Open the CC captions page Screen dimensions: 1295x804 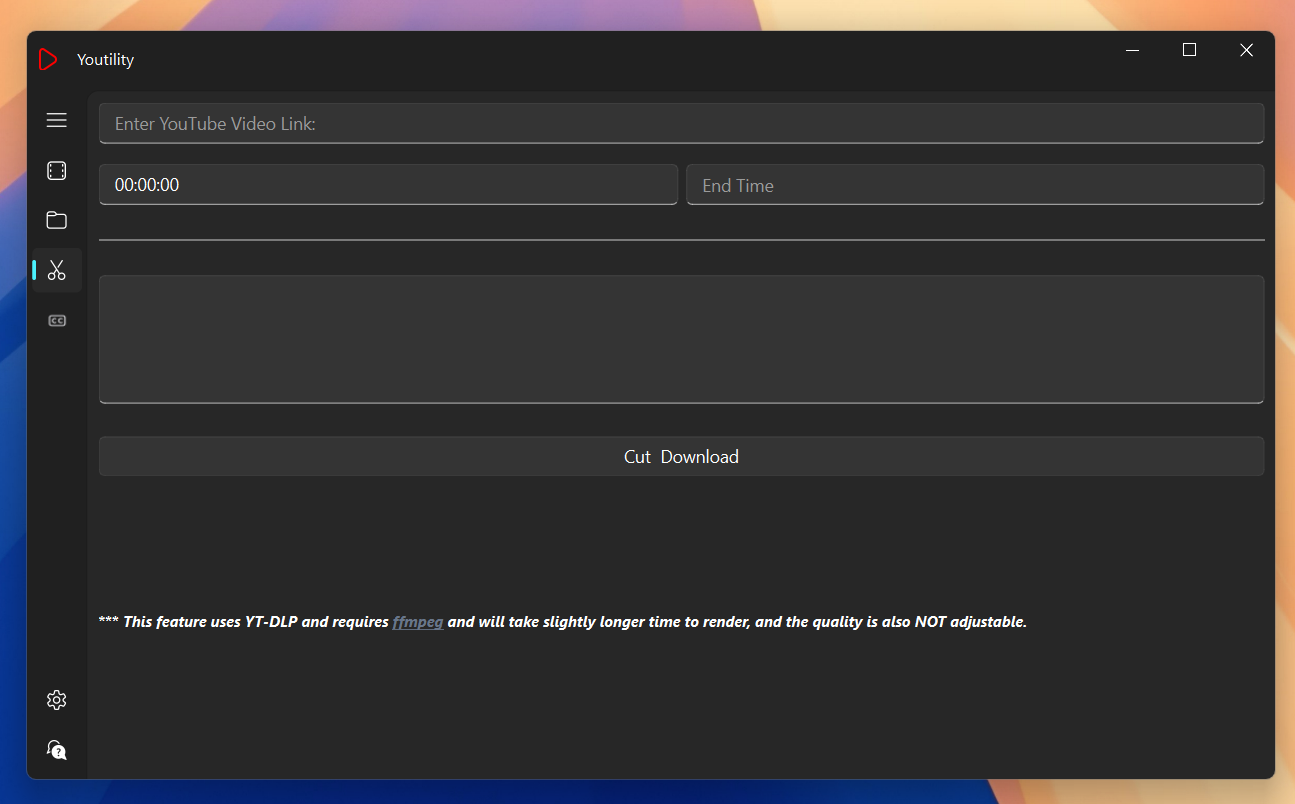[57, 320]
